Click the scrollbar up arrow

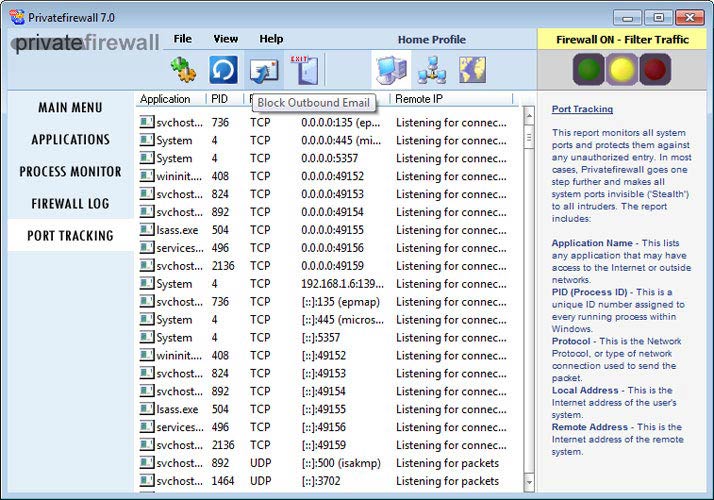point(529,116)
